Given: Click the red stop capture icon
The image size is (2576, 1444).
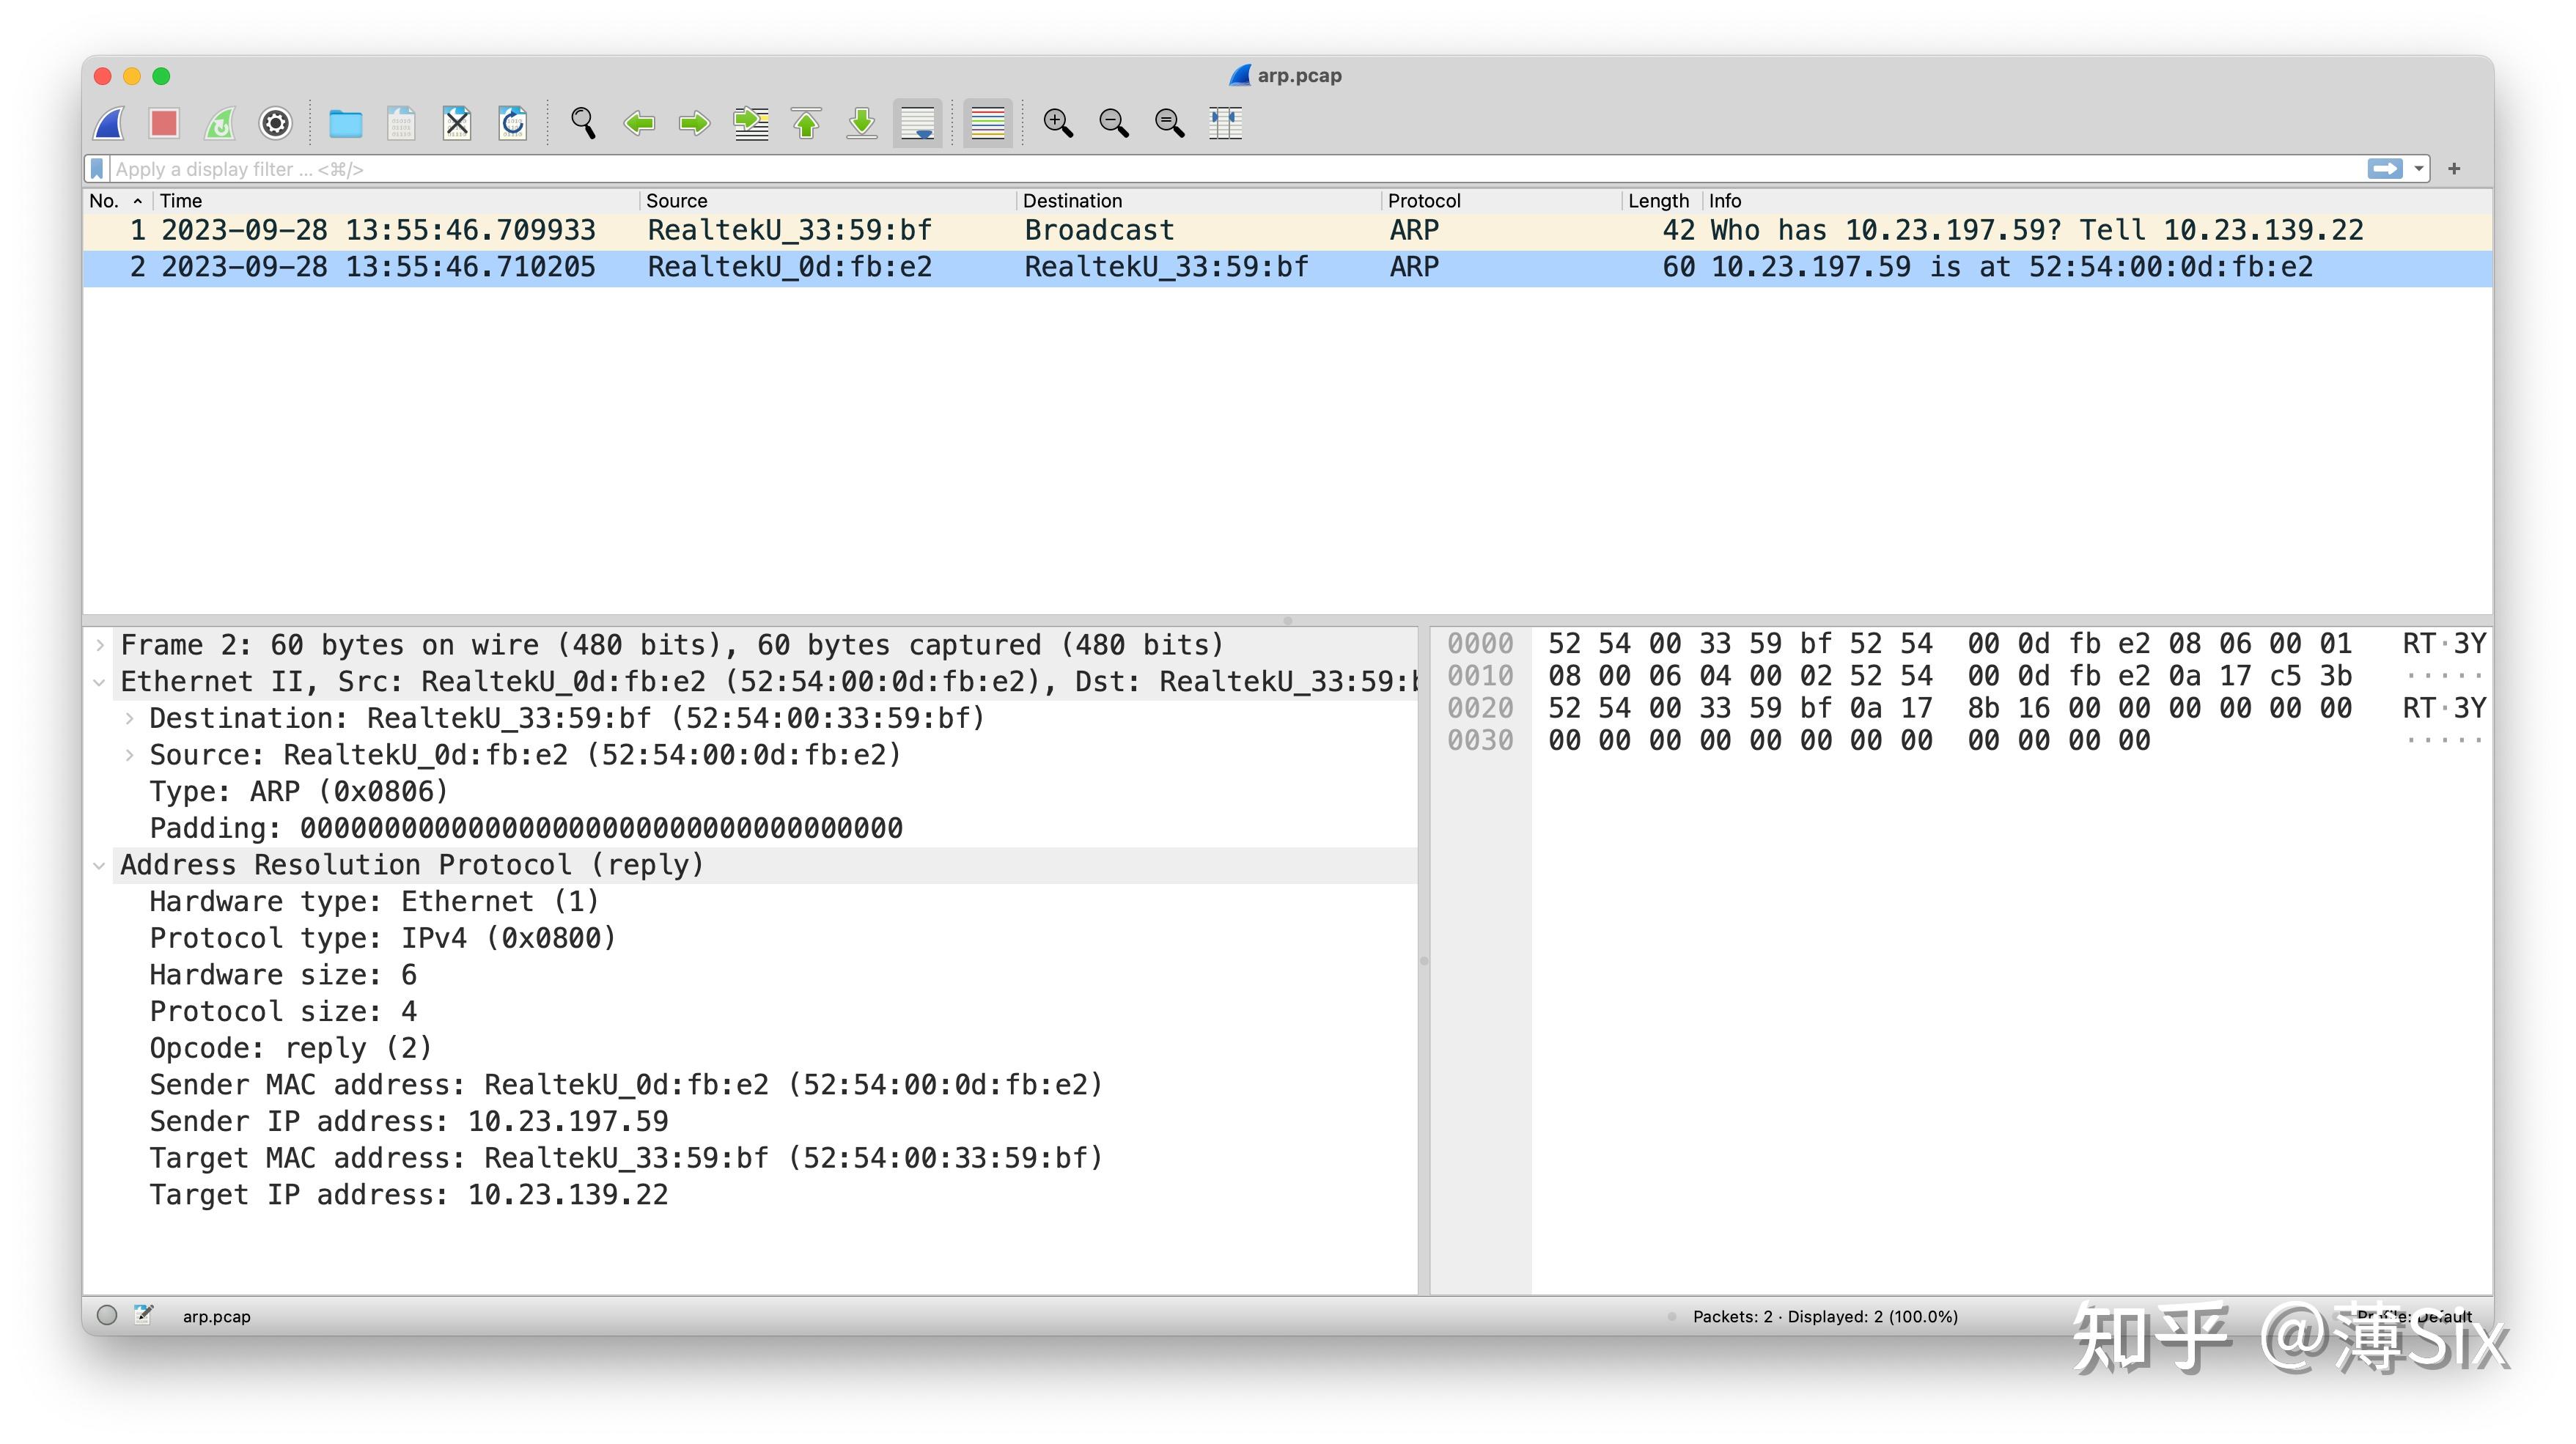Looking at the screenshot, I should 164,123.
